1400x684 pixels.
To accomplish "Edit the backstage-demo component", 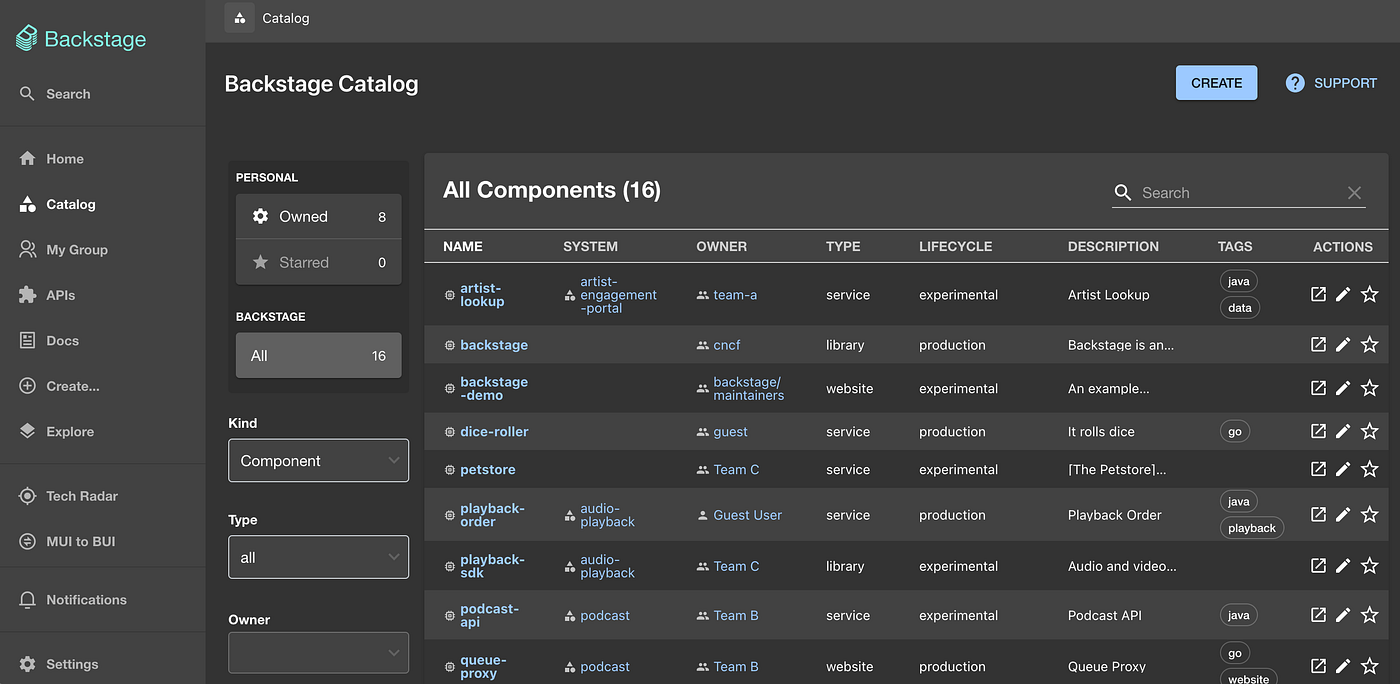I will coord(1343,388).
